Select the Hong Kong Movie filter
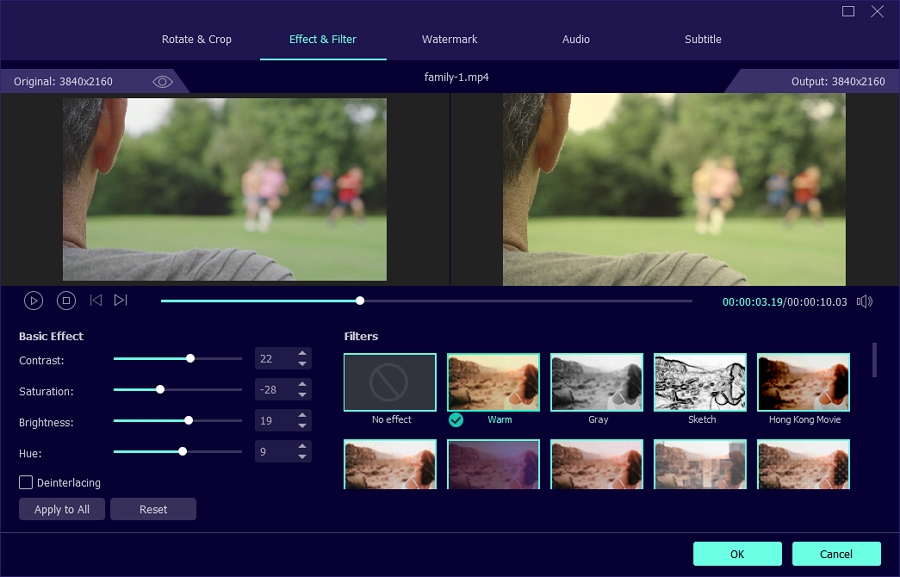Image resolution: width=900 pixels, height=577 pixels. (803, 382)
